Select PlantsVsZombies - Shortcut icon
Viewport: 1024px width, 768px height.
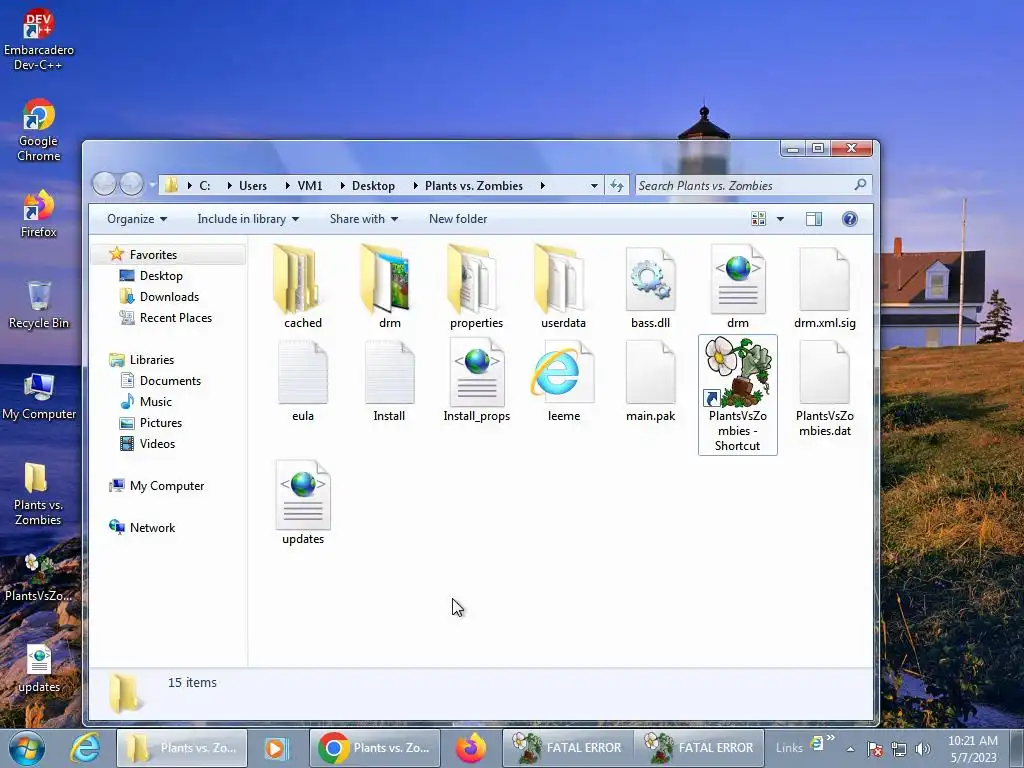click(x=738, y=394)
